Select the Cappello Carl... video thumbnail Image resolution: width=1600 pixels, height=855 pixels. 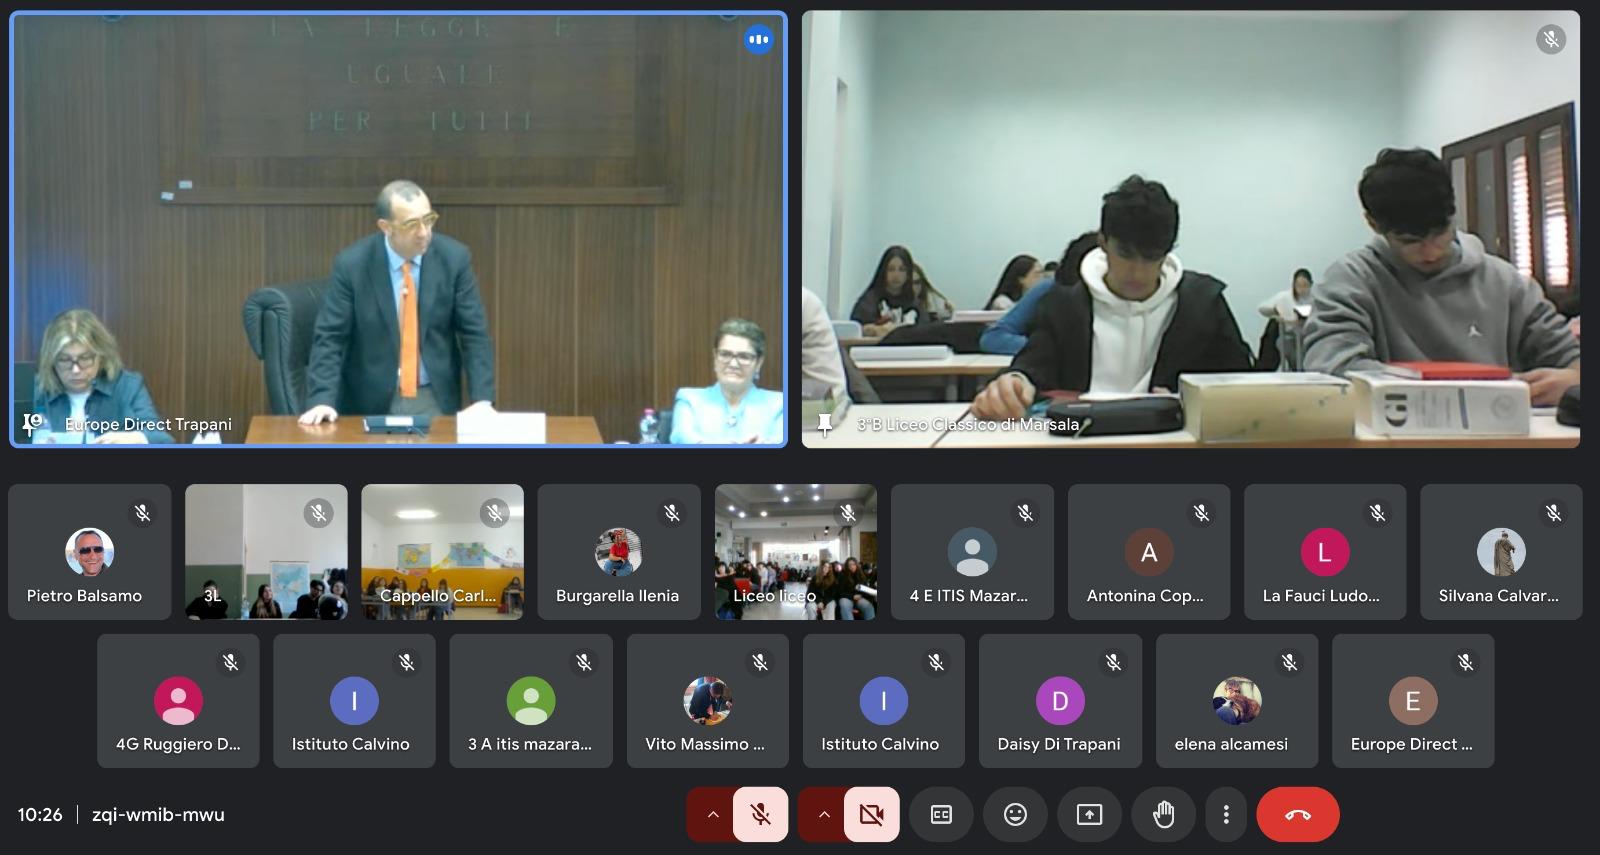(442, 552)
